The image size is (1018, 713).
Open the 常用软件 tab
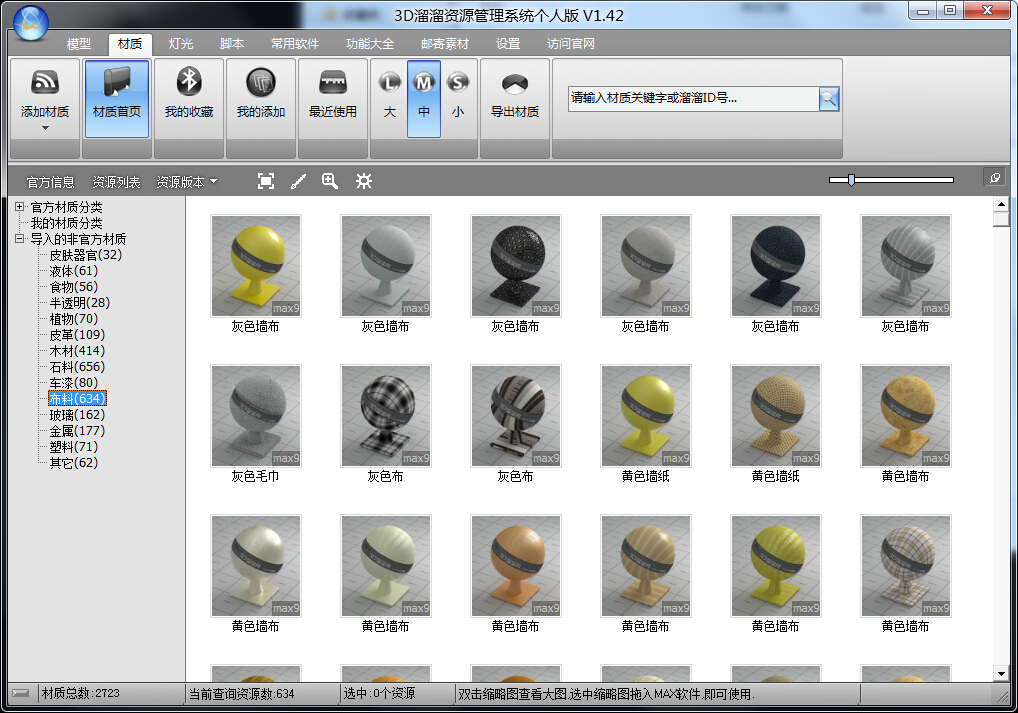coord(295,44)
